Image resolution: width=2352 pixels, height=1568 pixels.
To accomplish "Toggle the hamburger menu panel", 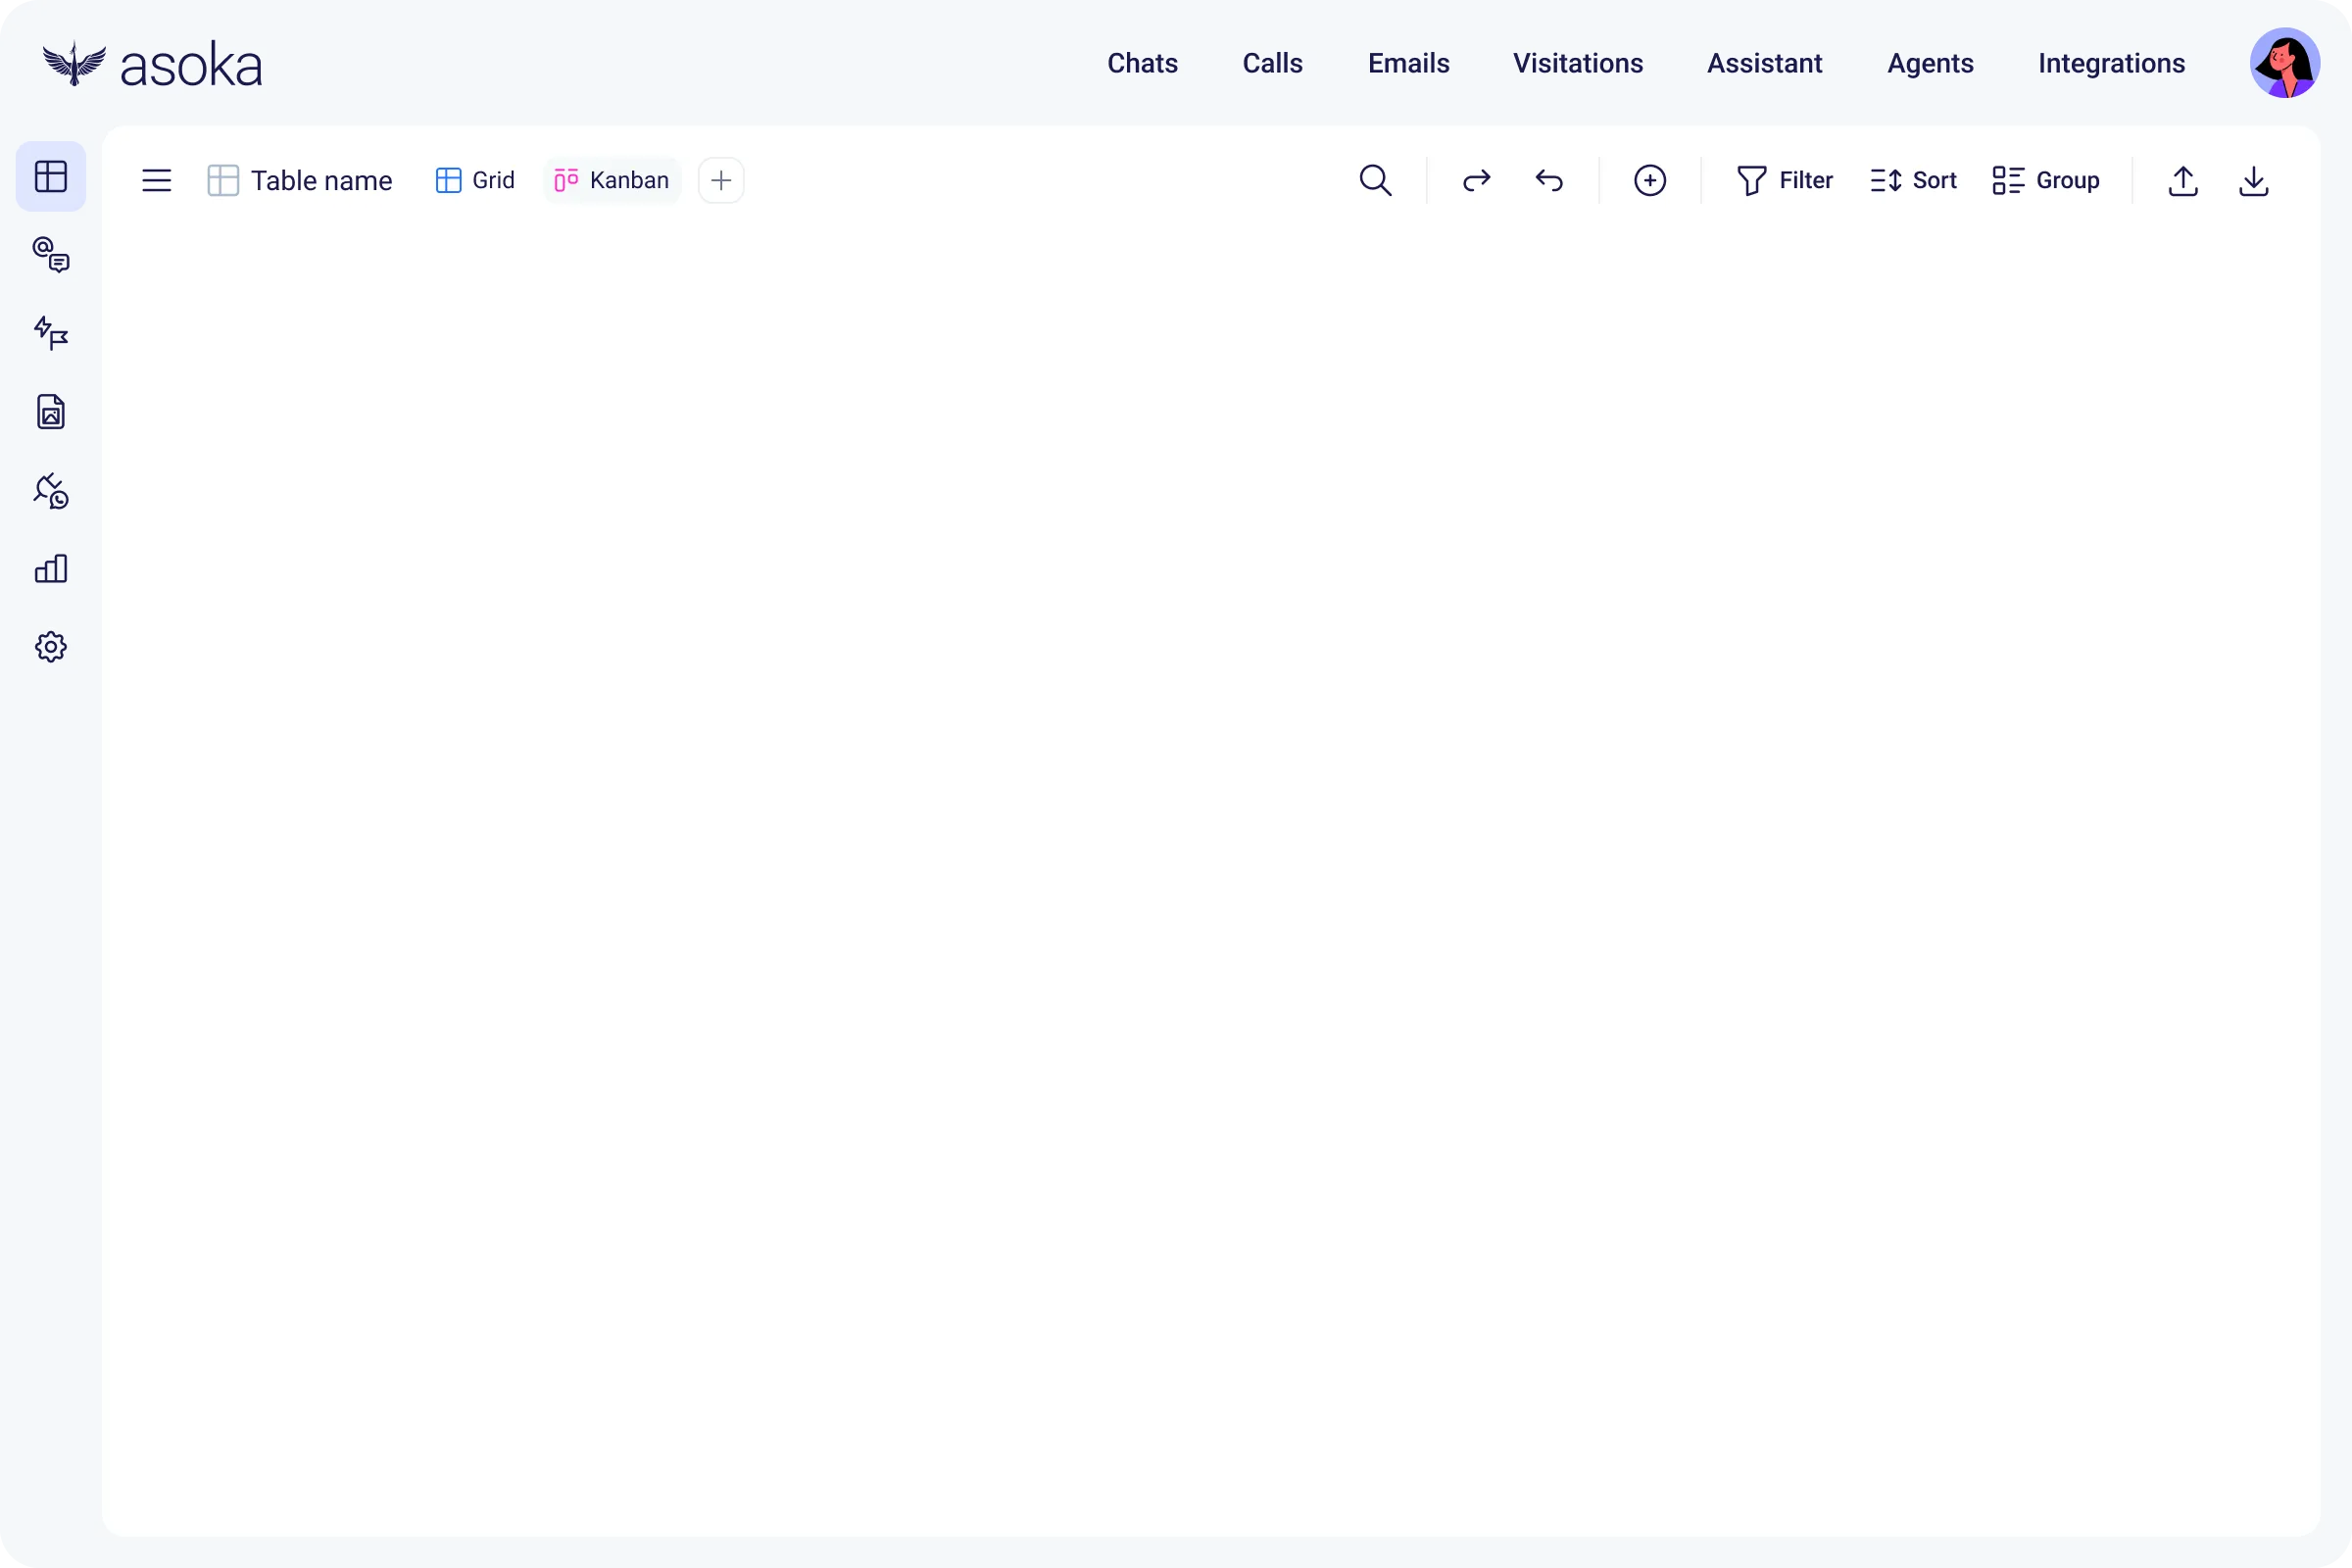I will [157, 181].
